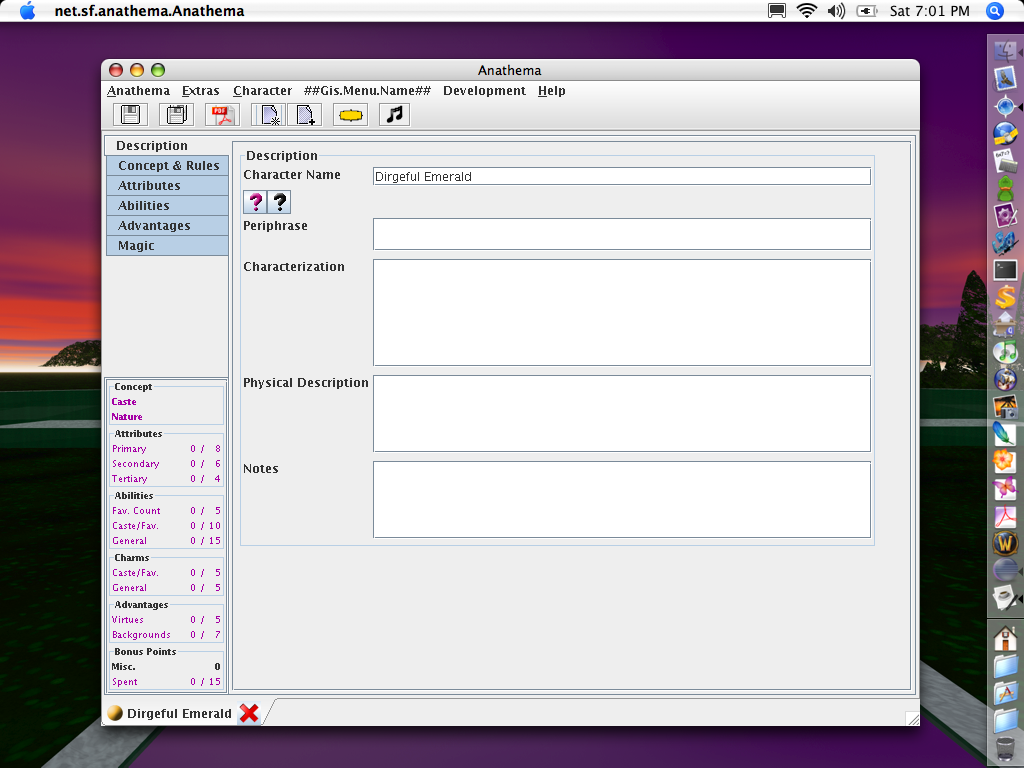Open the ##Gis.Menu.Name## menu
The image size is (1024, 768).
pyautogui.click(x=367, y=91)
